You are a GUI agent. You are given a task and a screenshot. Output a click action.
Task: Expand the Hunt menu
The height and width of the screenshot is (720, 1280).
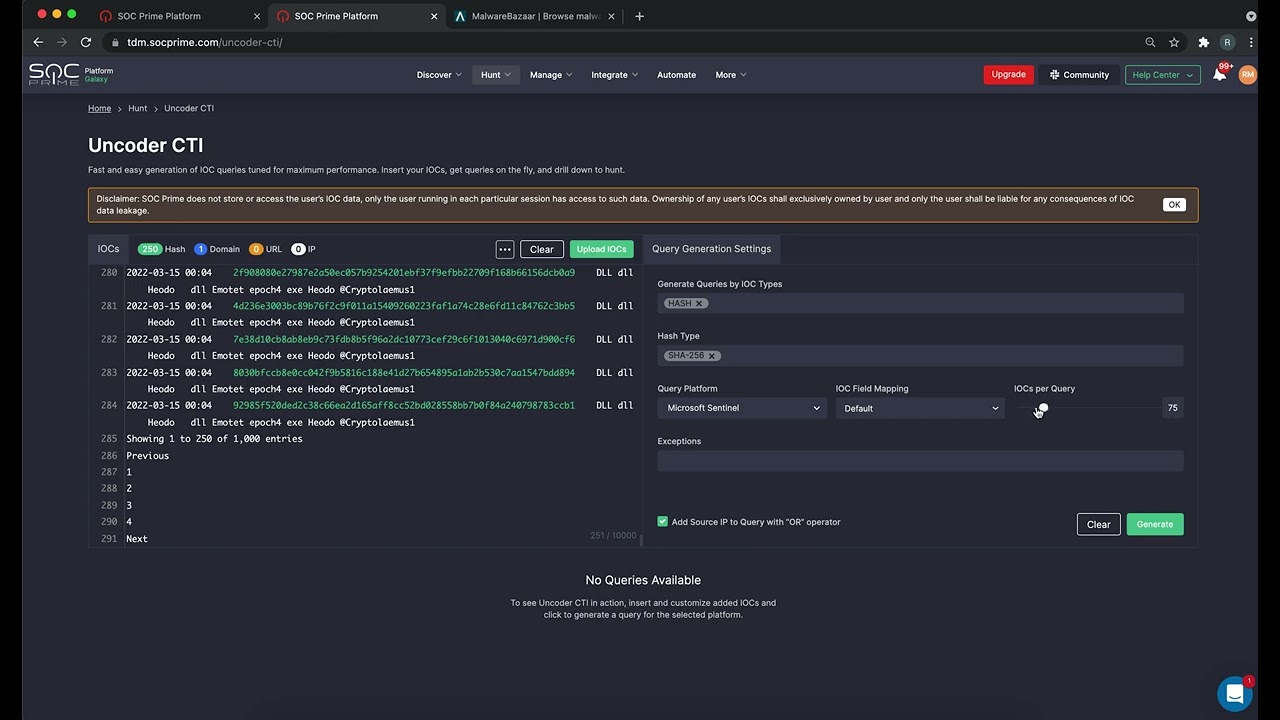coord(496,75)
